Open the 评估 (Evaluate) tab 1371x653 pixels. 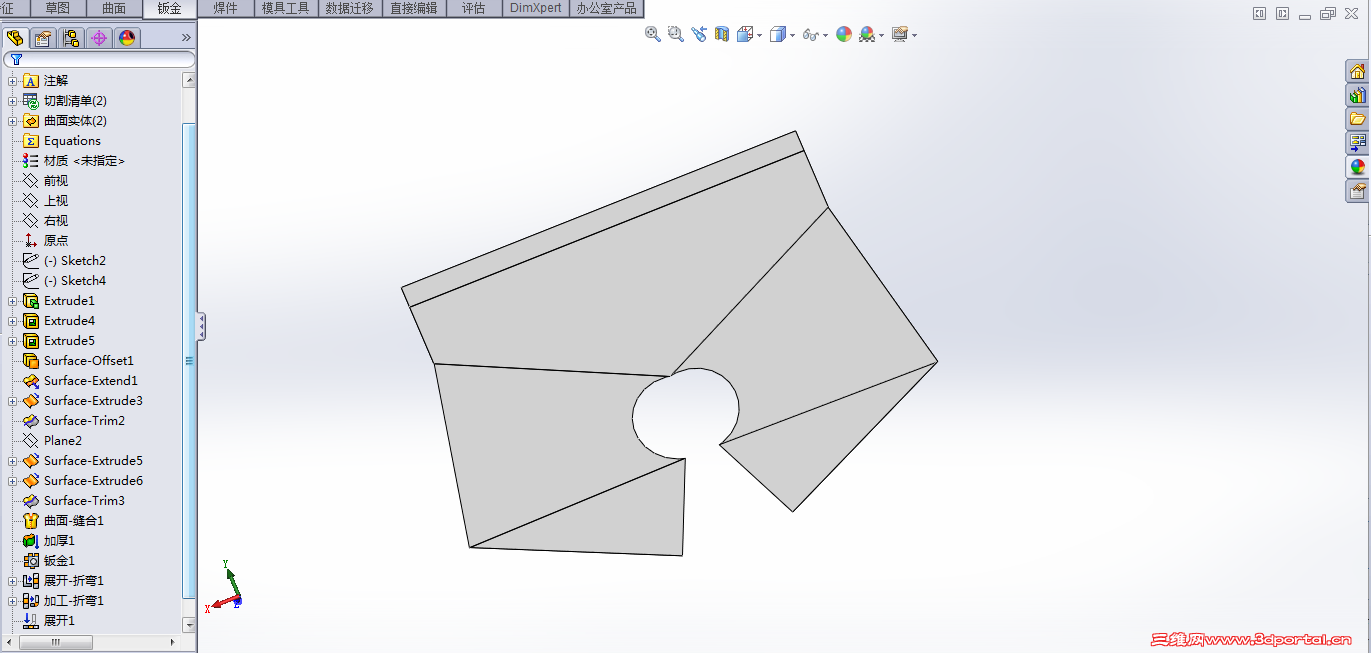pyautogui.click(x=474, y=8)
